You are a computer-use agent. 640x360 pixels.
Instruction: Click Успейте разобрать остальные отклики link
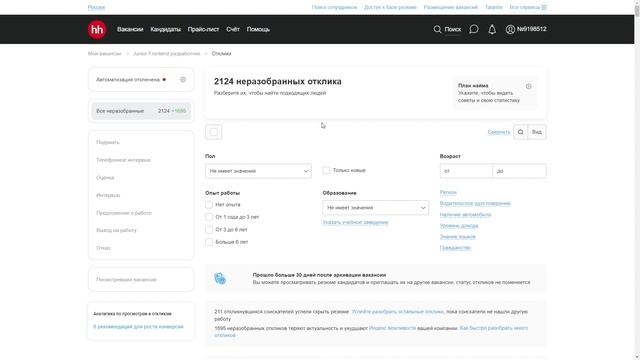point(398,311)
